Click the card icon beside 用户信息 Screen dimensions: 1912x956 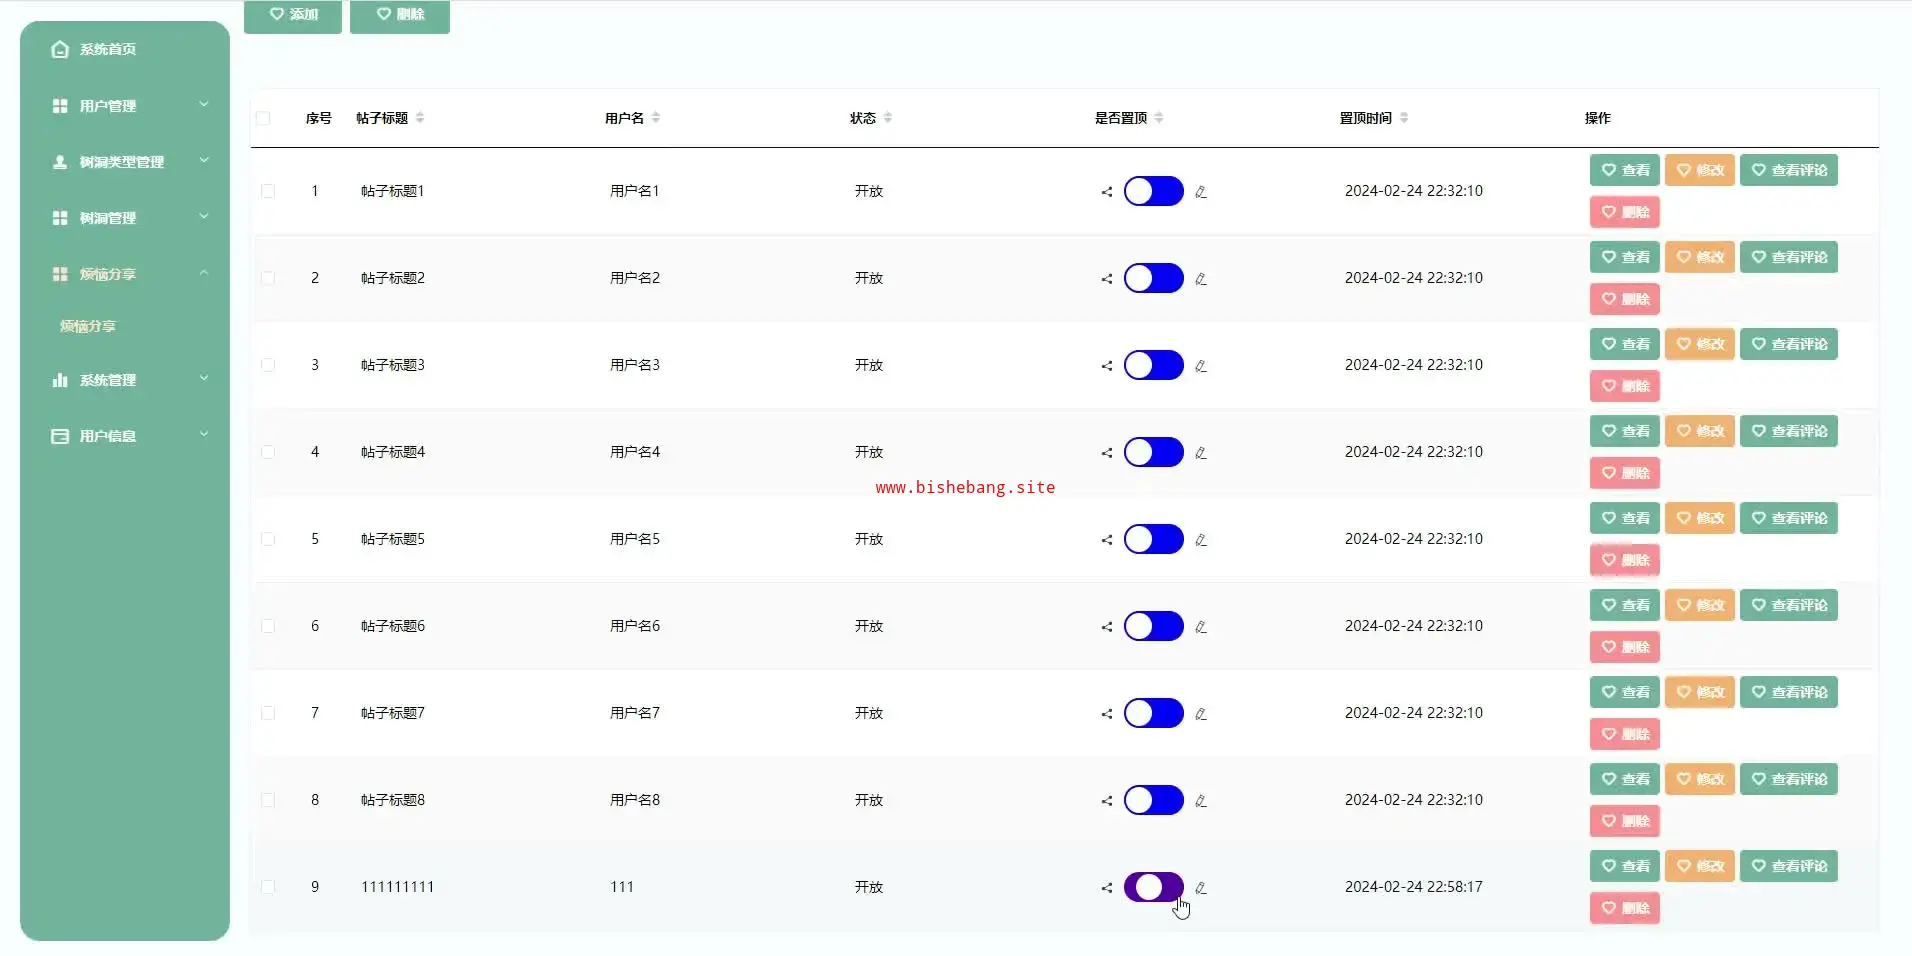(60, 436)
